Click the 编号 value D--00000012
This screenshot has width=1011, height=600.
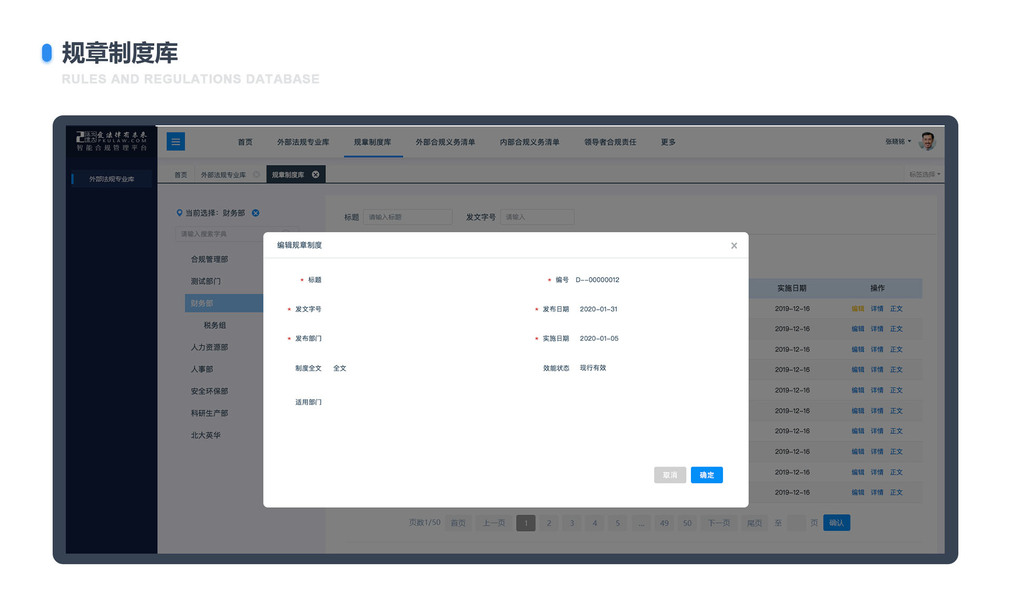coord(597,280)
